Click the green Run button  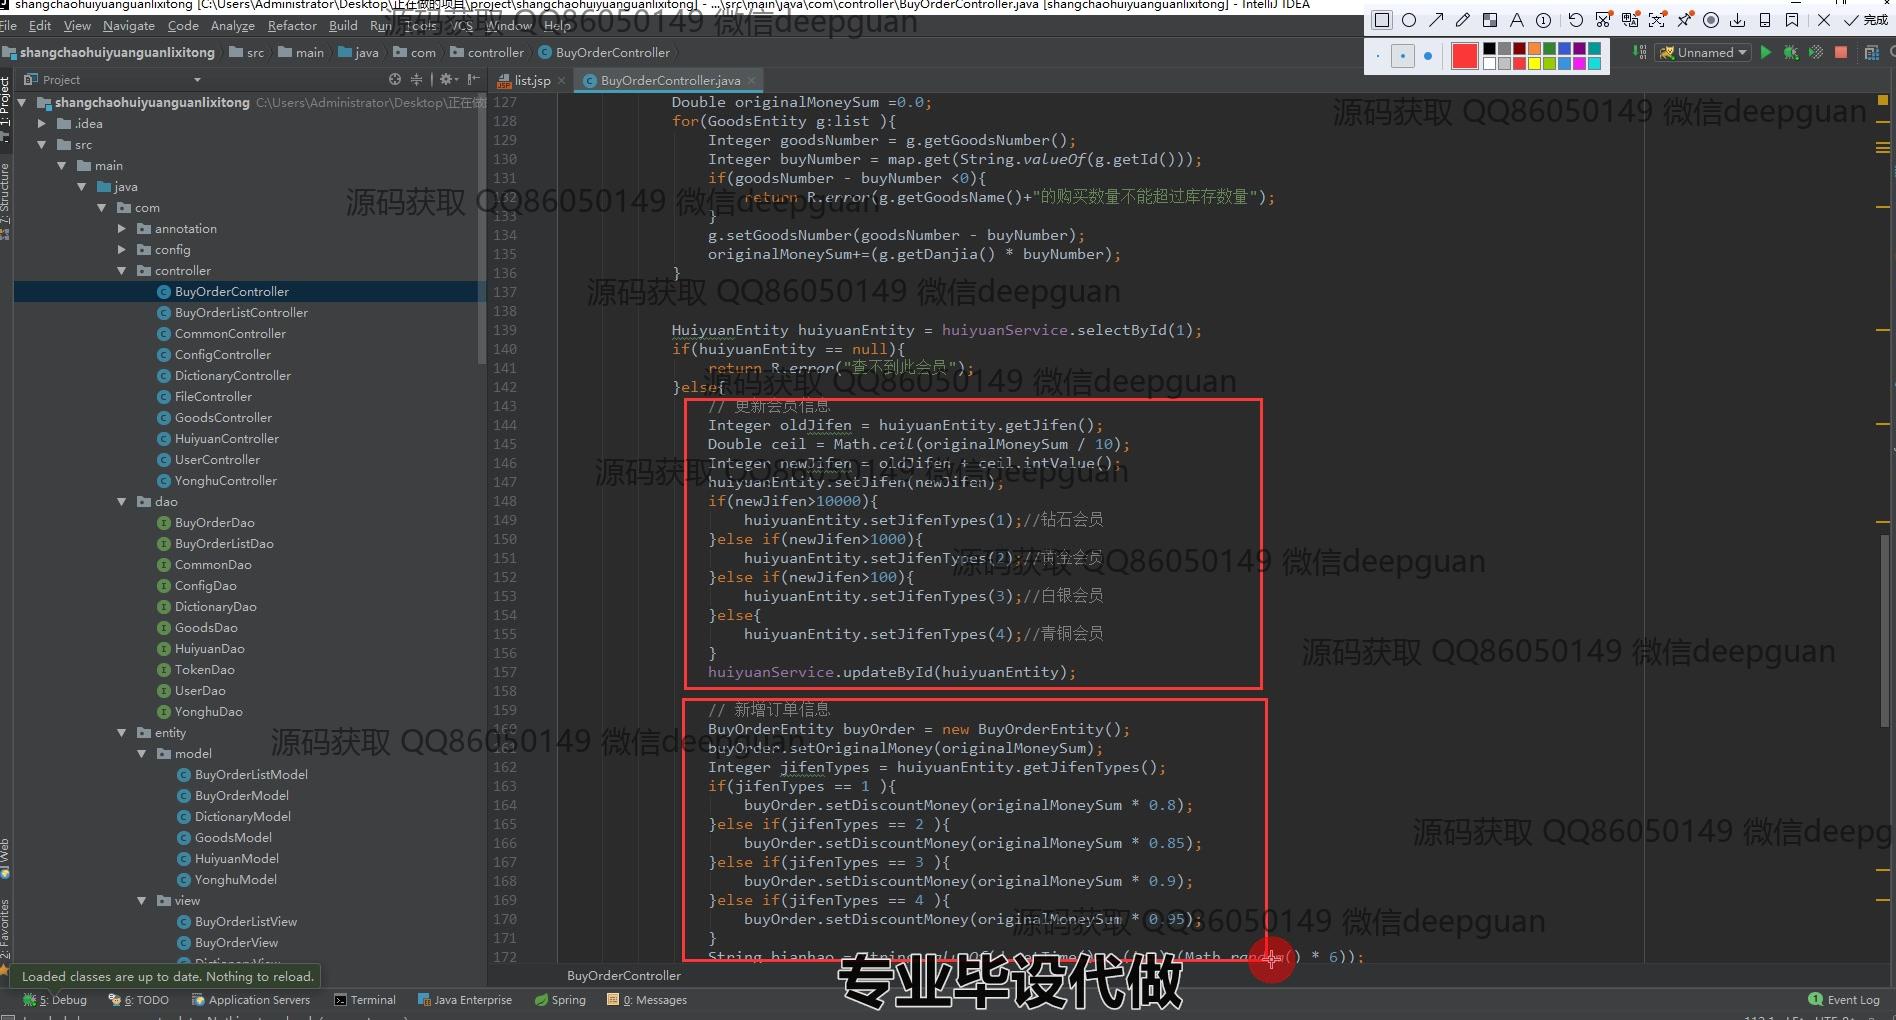click(x=1766, y=53)
